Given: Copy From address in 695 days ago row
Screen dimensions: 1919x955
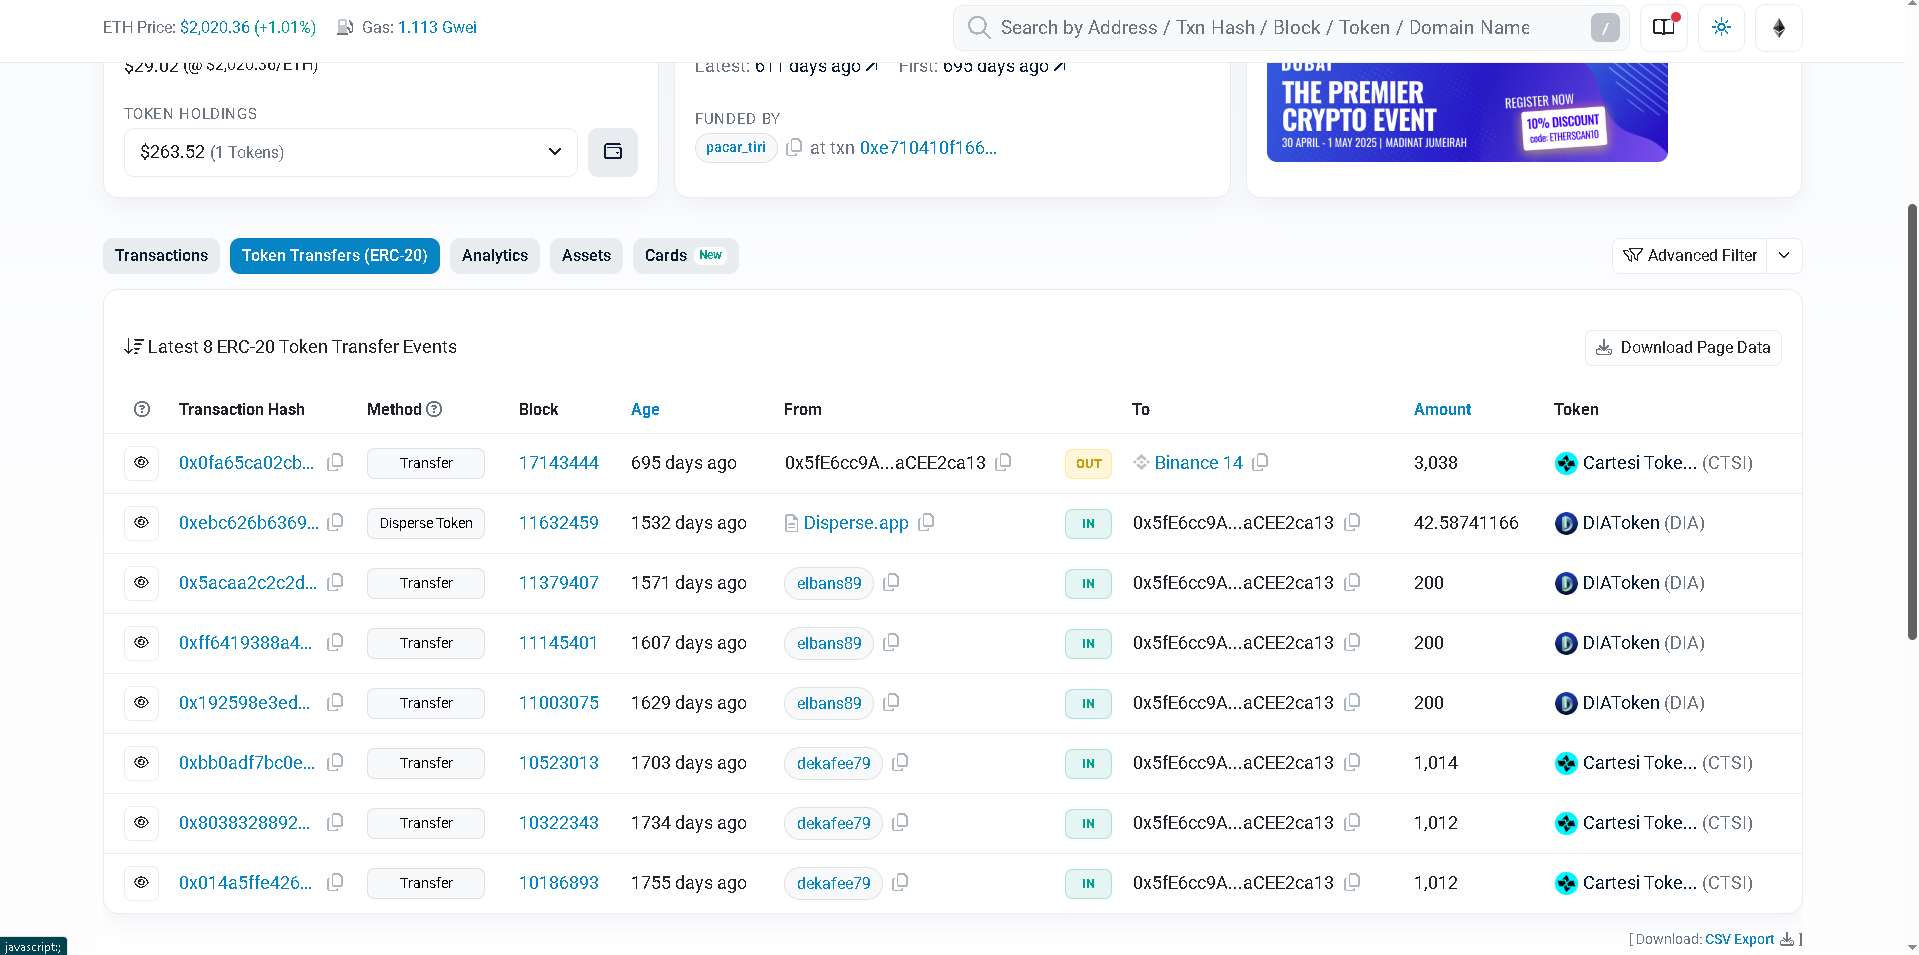Looking at the screenshot, I should (x=1004, y=462).
